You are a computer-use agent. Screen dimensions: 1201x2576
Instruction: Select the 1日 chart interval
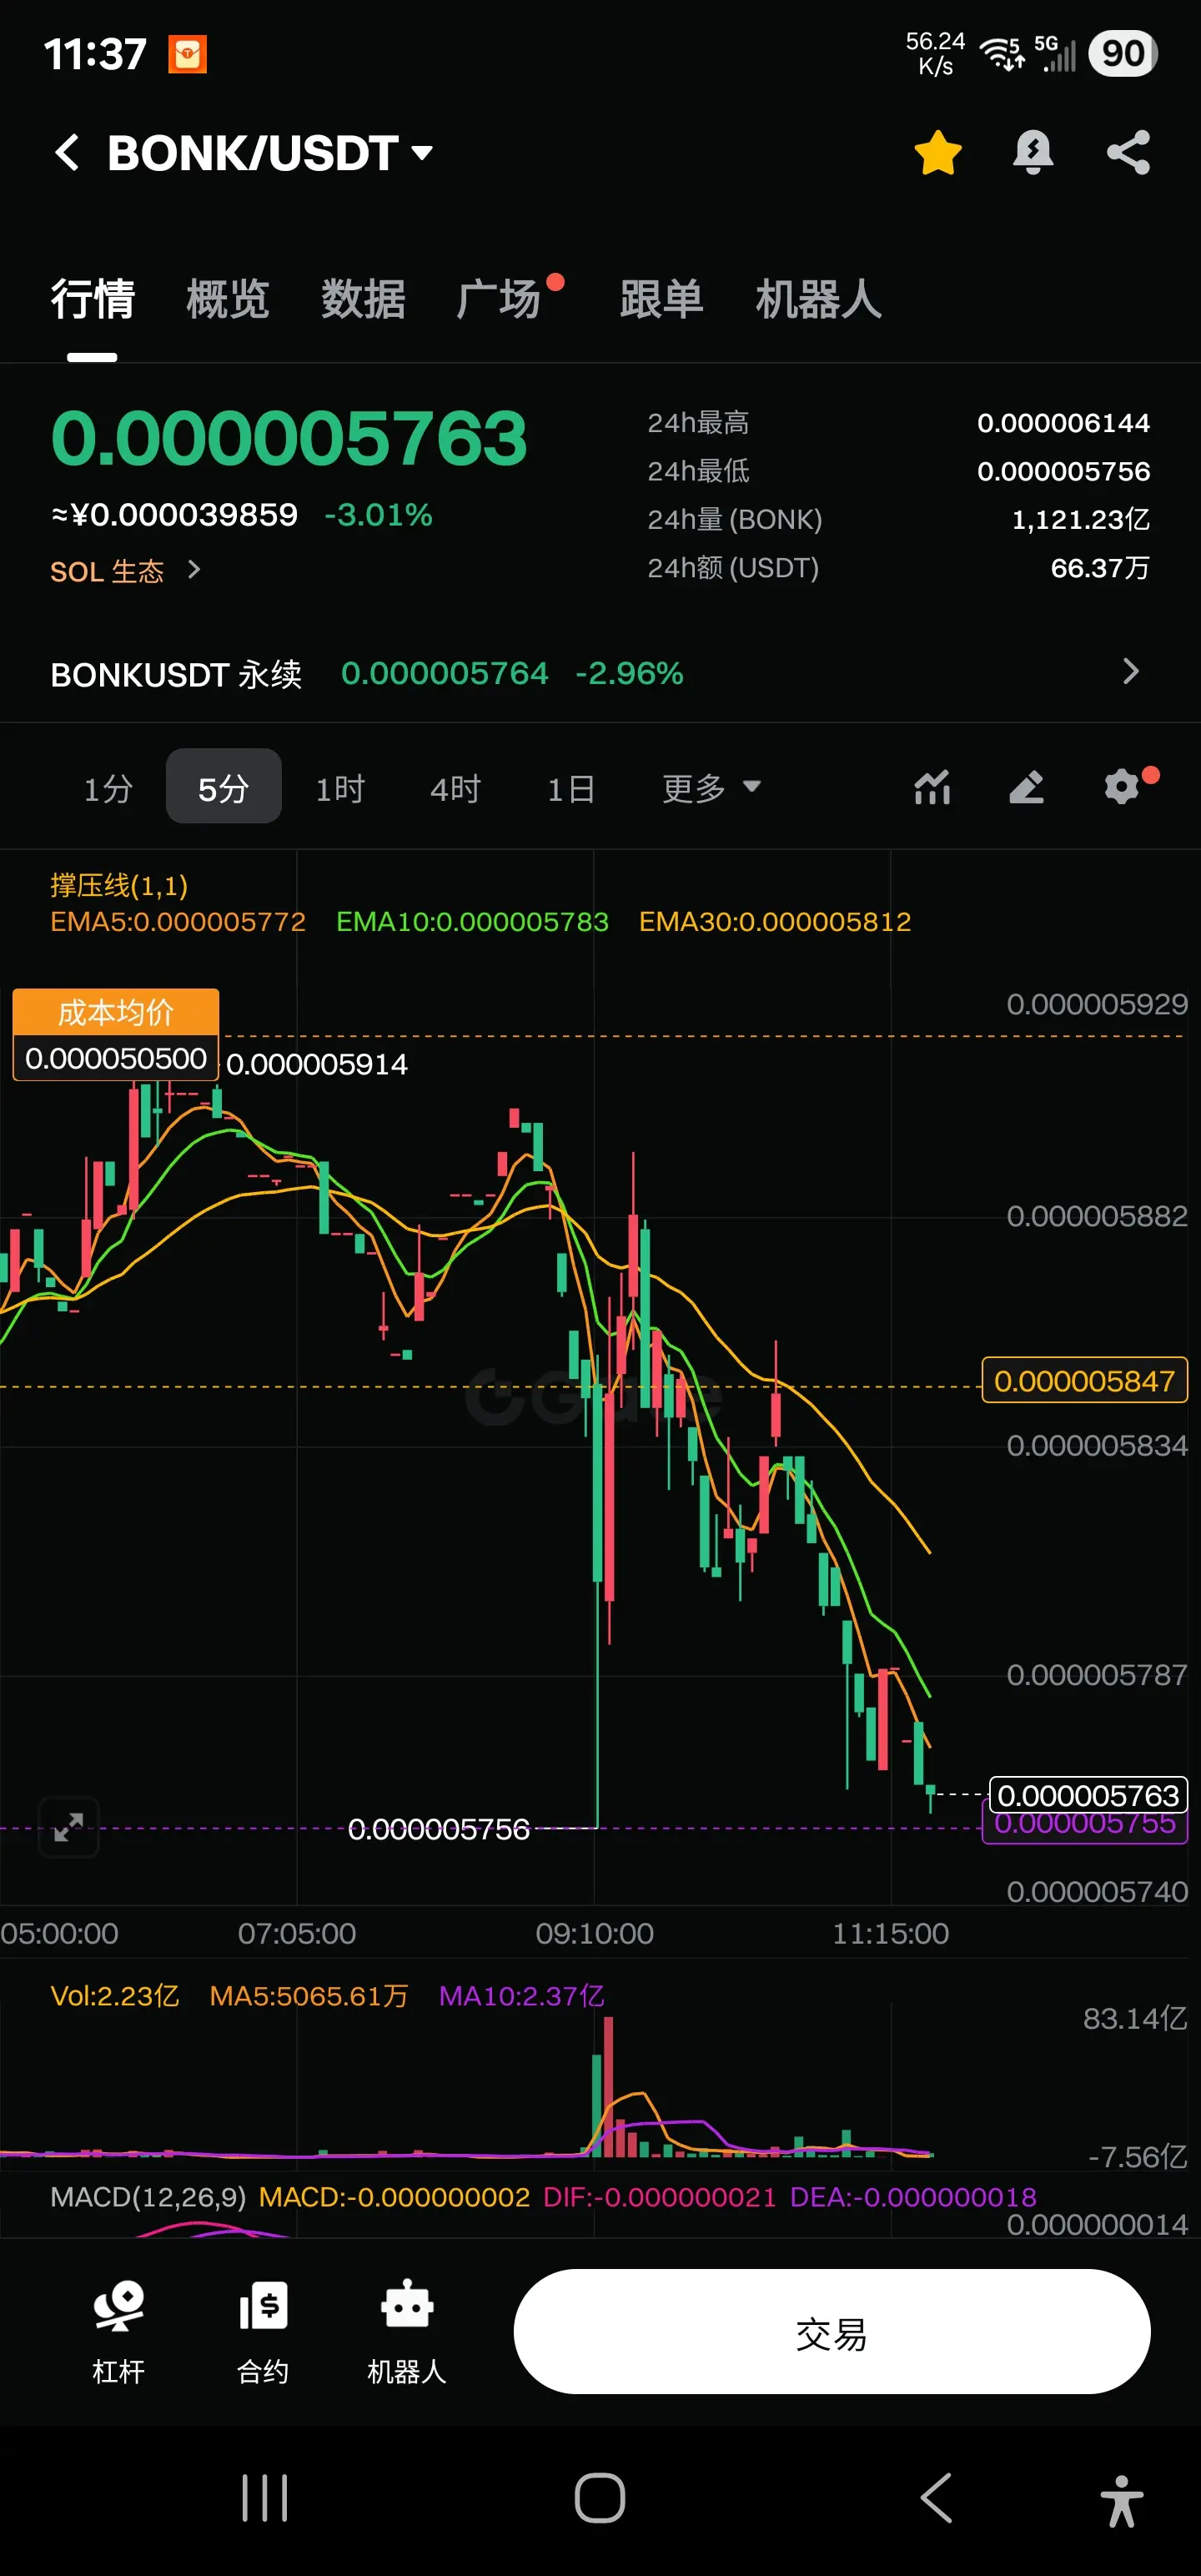(571, 788)
